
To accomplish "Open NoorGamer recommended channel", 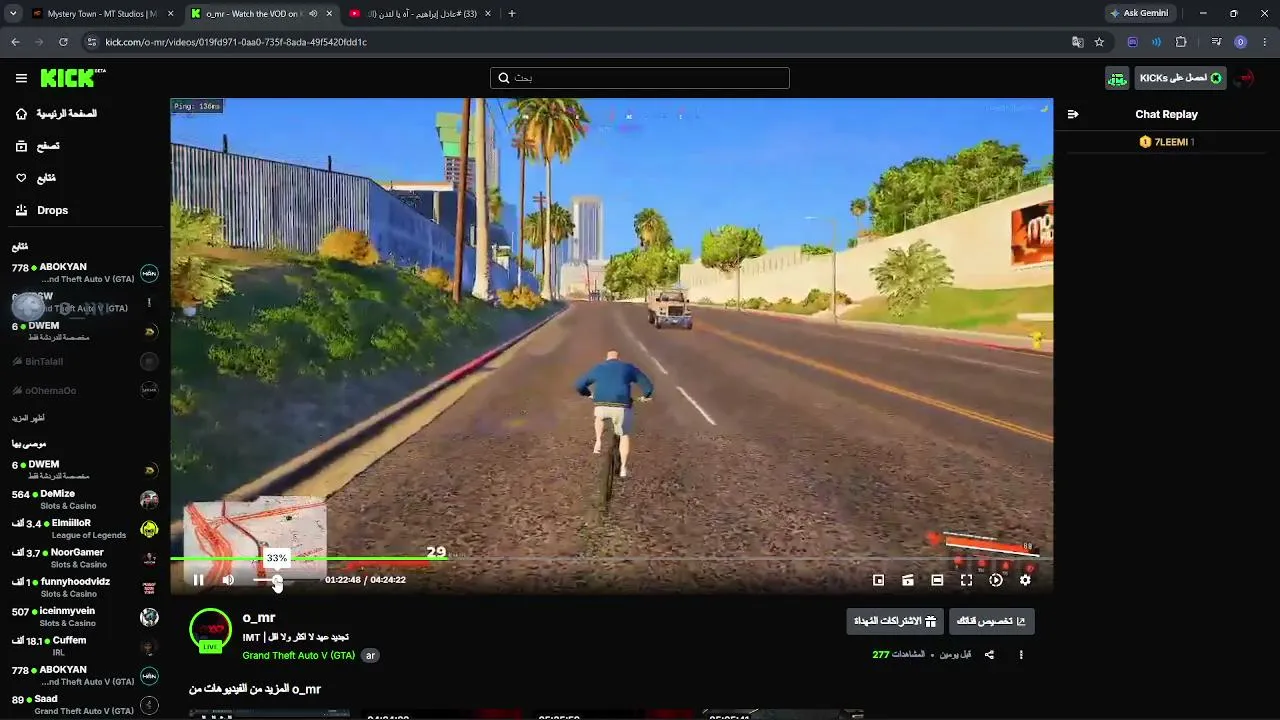I will tap(85, 558).
